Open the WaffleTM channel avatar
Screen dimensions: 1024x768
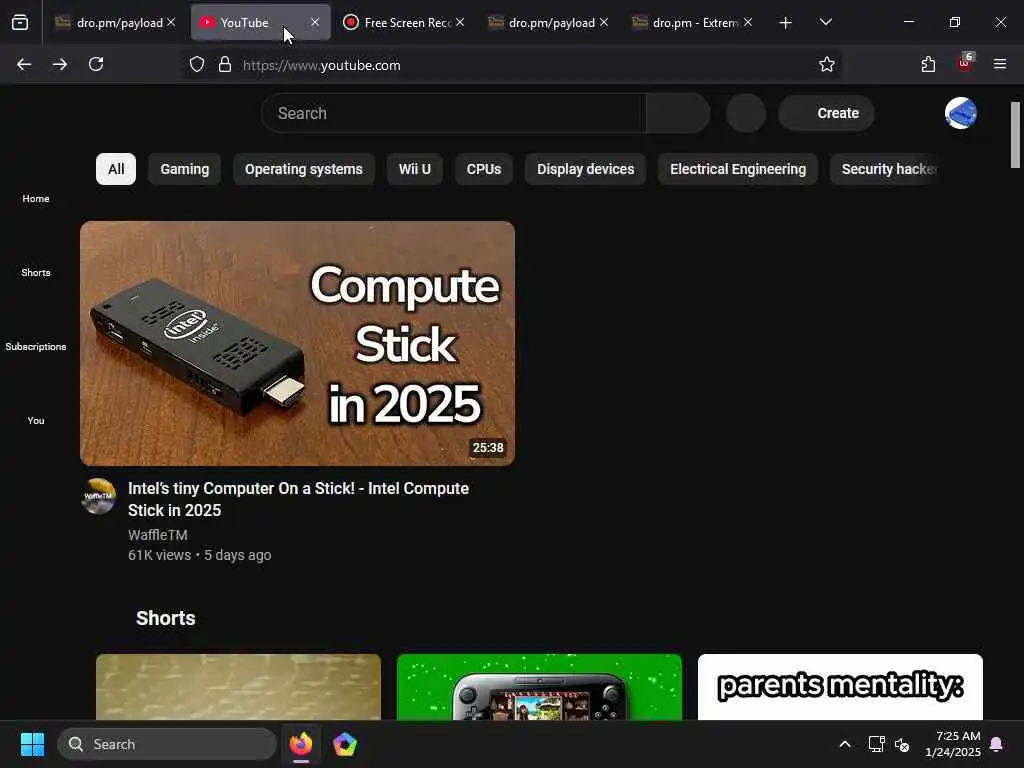coord(99,496)
